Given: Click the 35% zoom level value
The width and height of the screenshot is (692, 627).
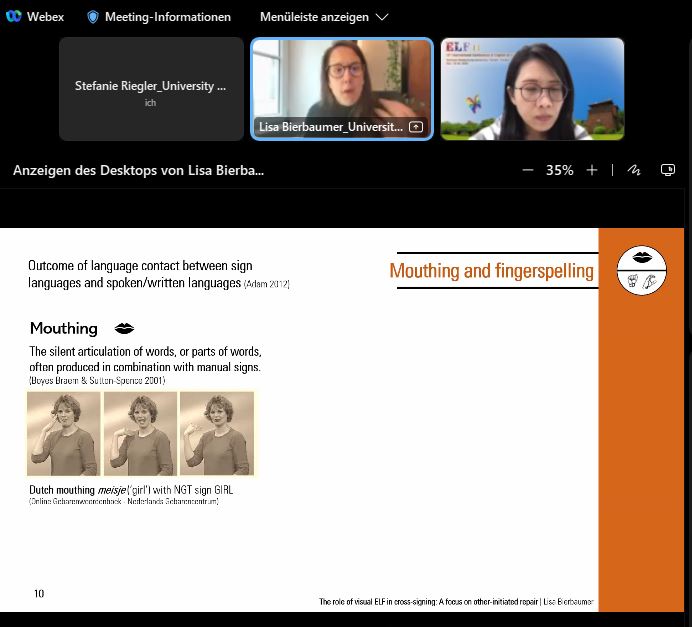Looking at the screenshot, I should point(560,170).
